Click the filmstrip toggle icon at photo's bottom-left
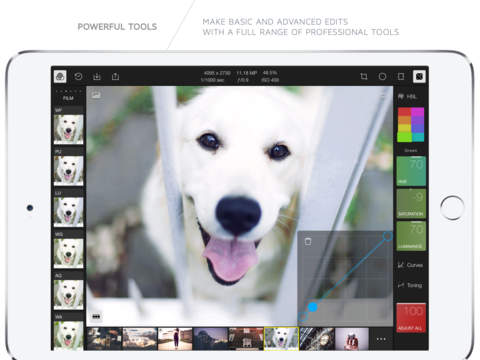 click(x=96, y=316)
